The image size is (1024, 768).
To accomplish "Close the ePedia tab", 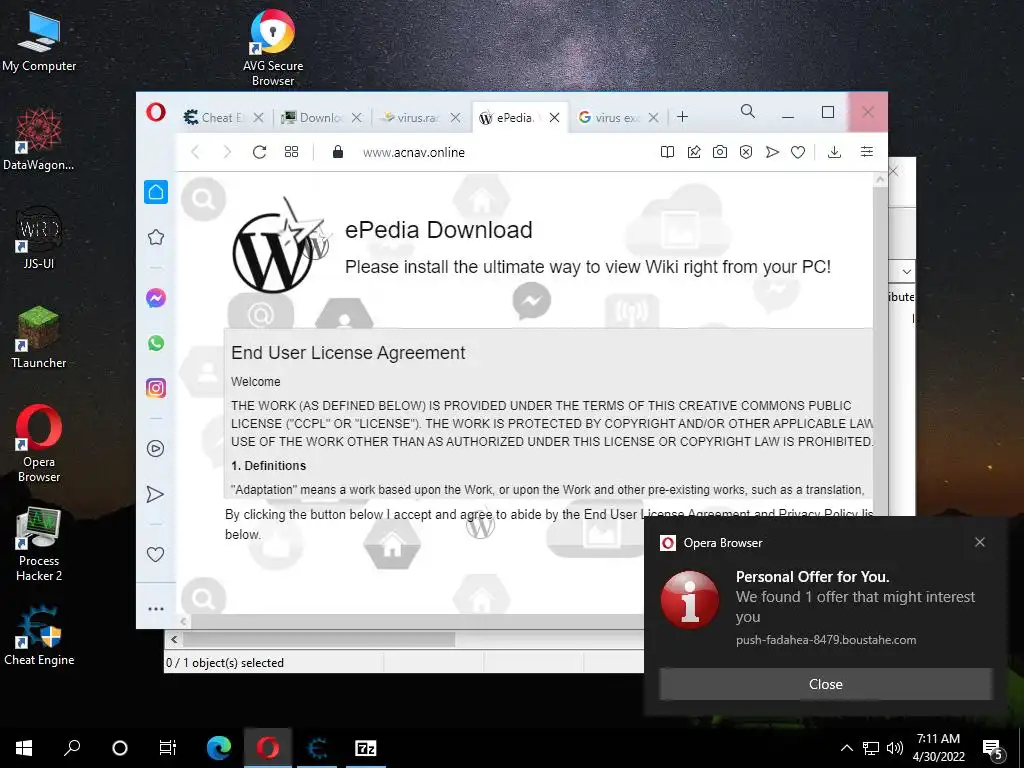I will click(x=554, y=118).
